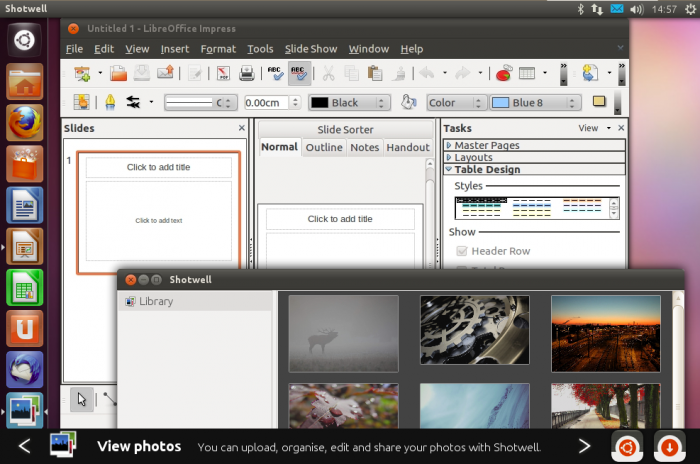Click Export Directly as PDF icon
This screenshot has height=464, width=700.
click(x=223, y=73)
